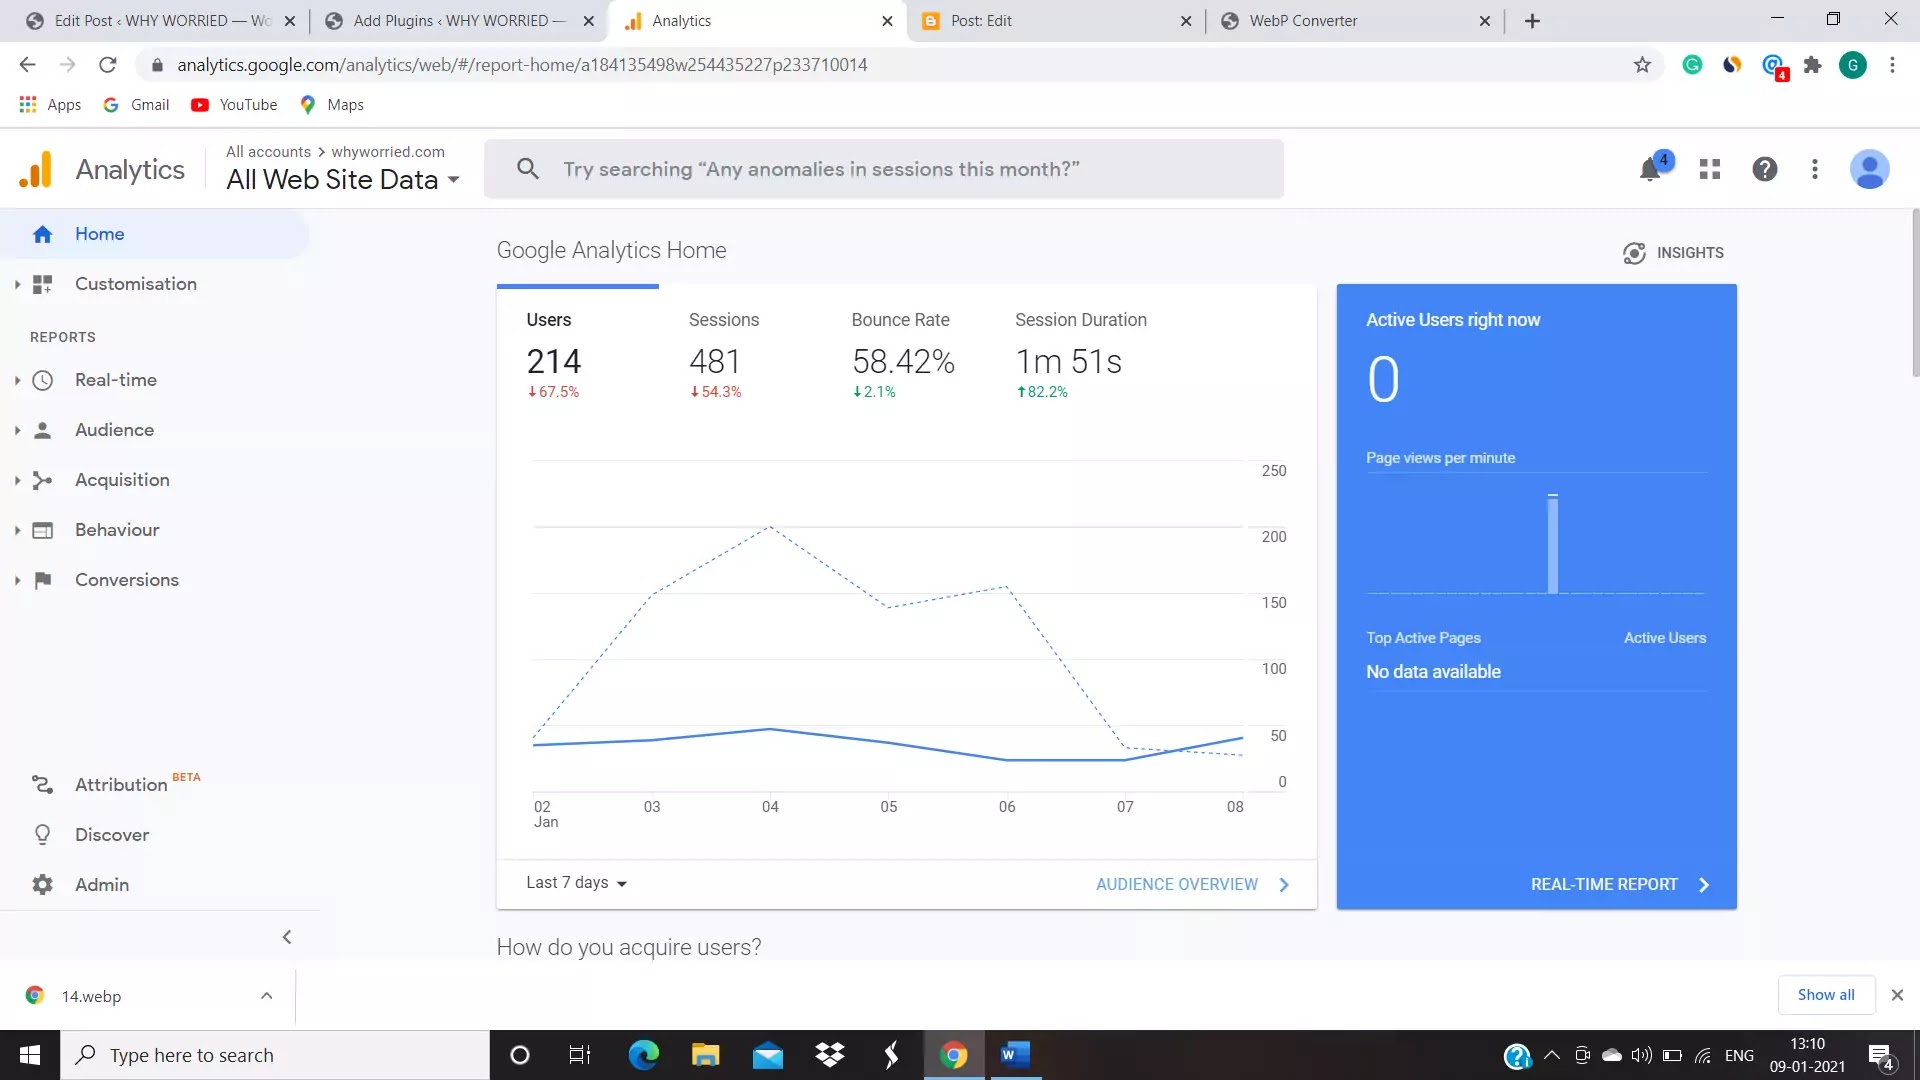Expand the Acquisition reports section
The height and width of the screenshot is (1080, 1920).
click(x=122, y=480)
